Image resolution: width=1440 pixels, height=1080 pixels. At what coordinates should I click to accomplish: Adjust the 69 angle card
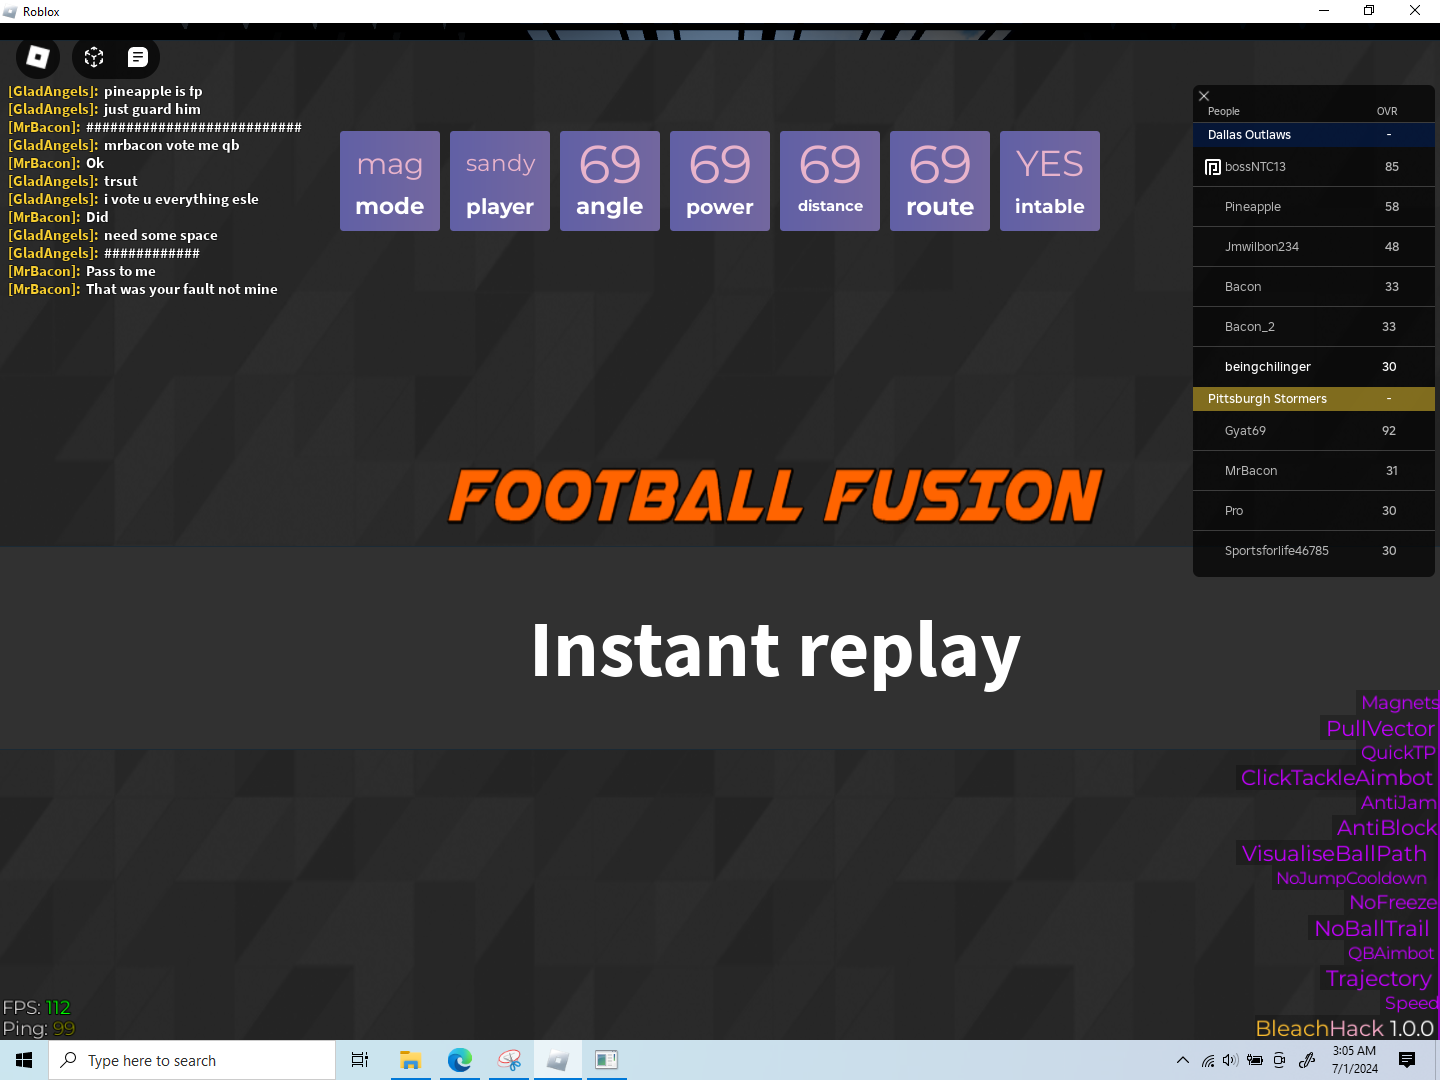pyautogui.click(x=610, y=181)
